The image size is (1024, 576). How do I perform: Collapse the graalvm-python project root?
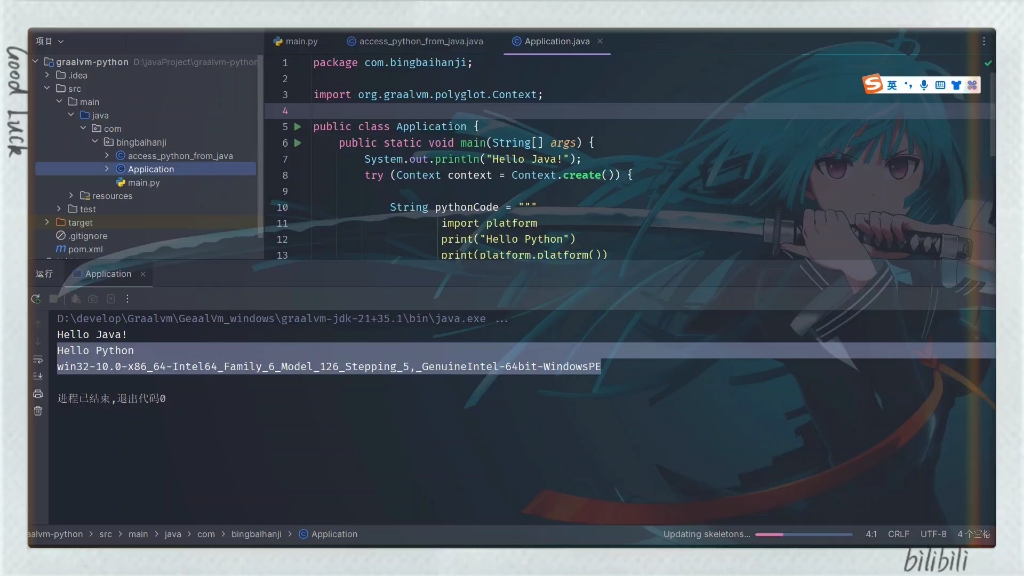35,61
